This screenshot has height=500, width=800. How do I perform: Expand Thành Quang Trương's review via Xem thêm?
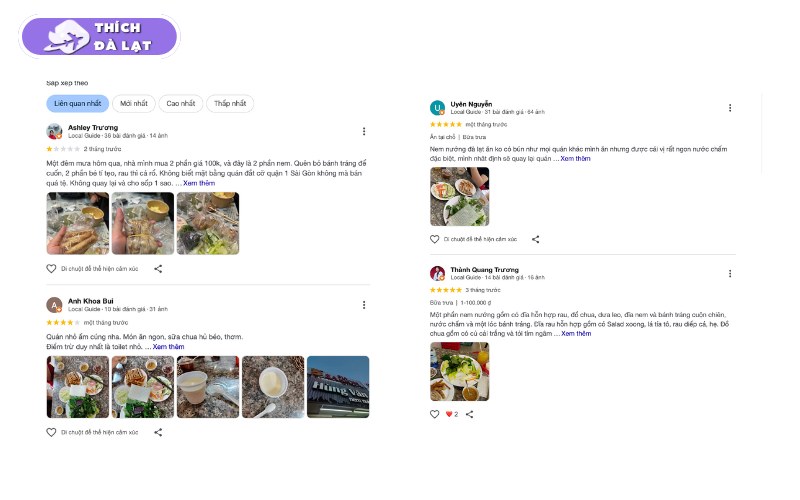point(576,334)
